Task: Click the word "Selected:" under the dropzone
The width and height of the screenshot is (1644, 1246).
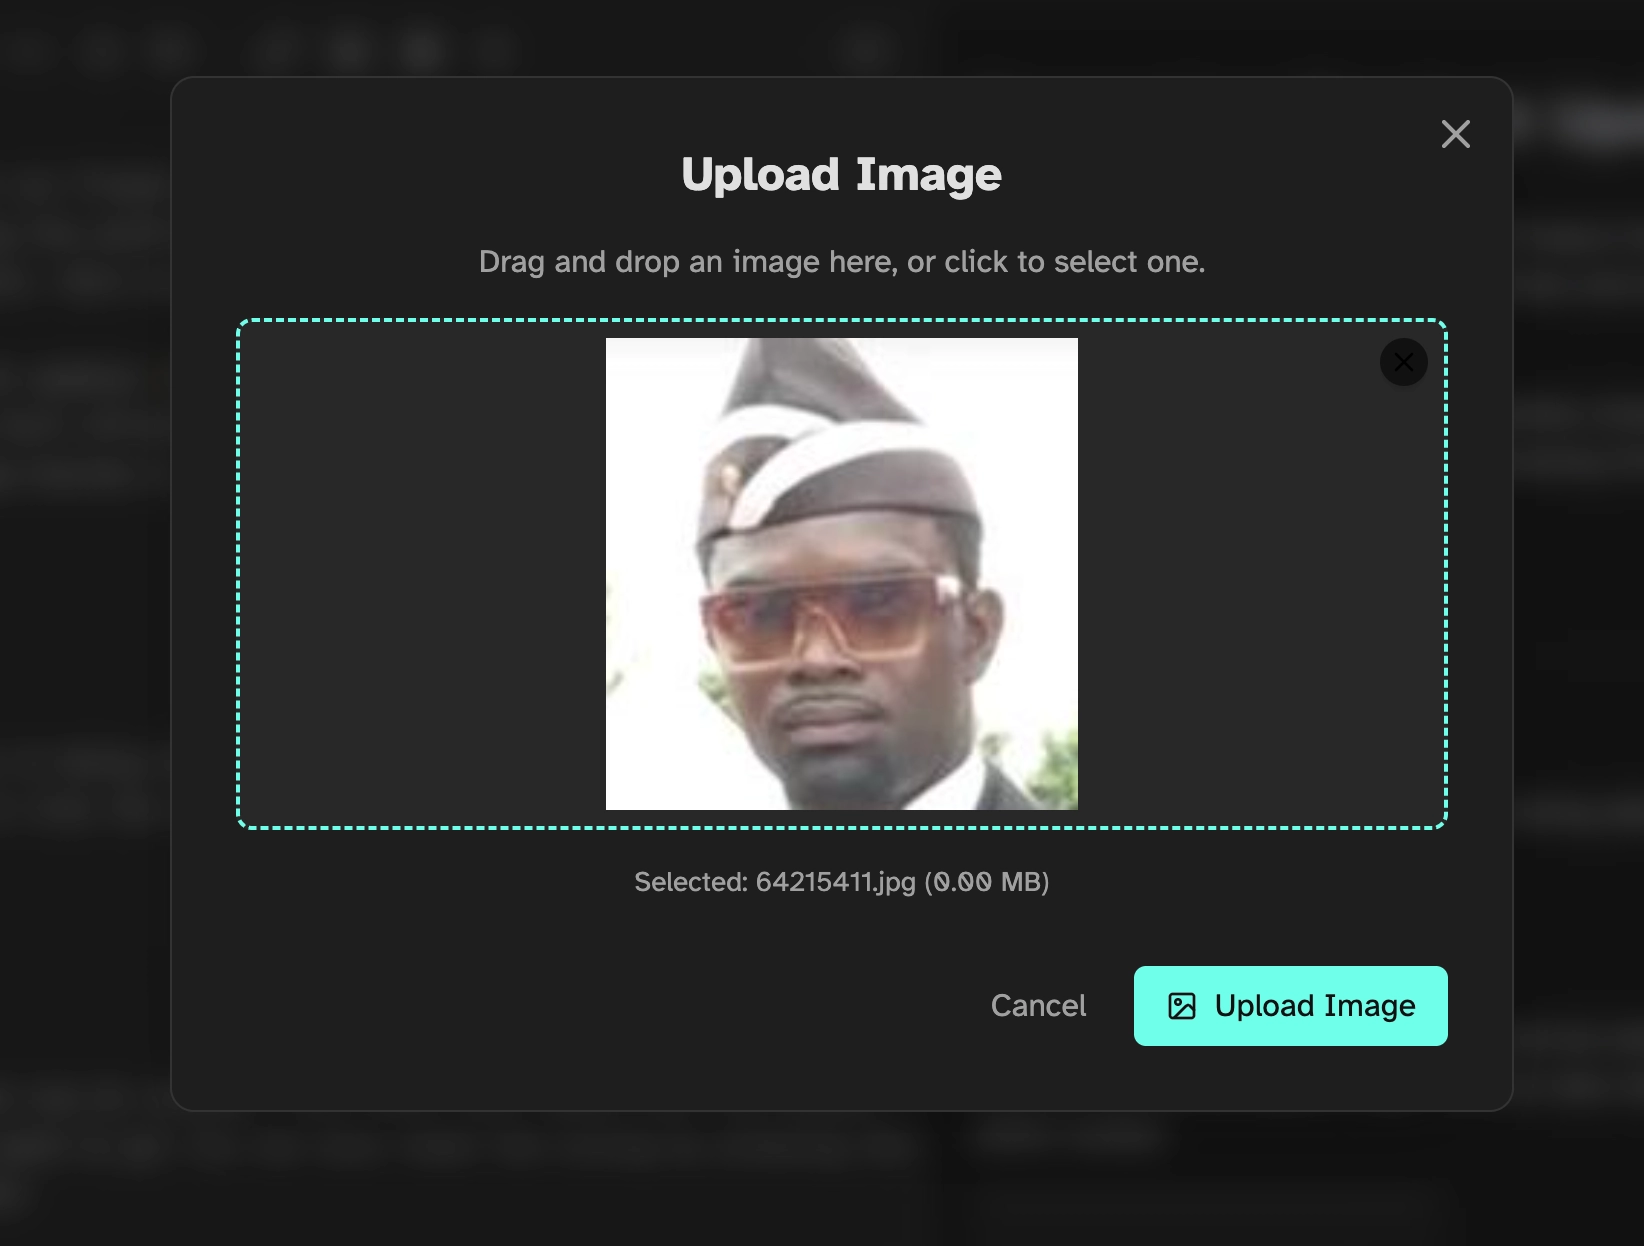Action: coord(691,882)
